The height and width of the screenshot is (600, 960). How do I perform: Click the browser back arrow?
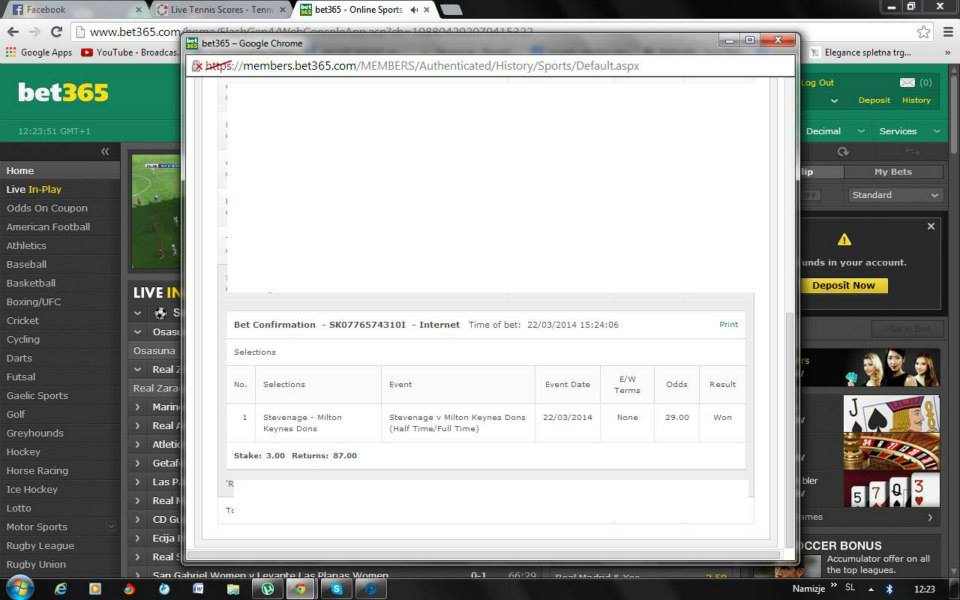click(13, 32)
